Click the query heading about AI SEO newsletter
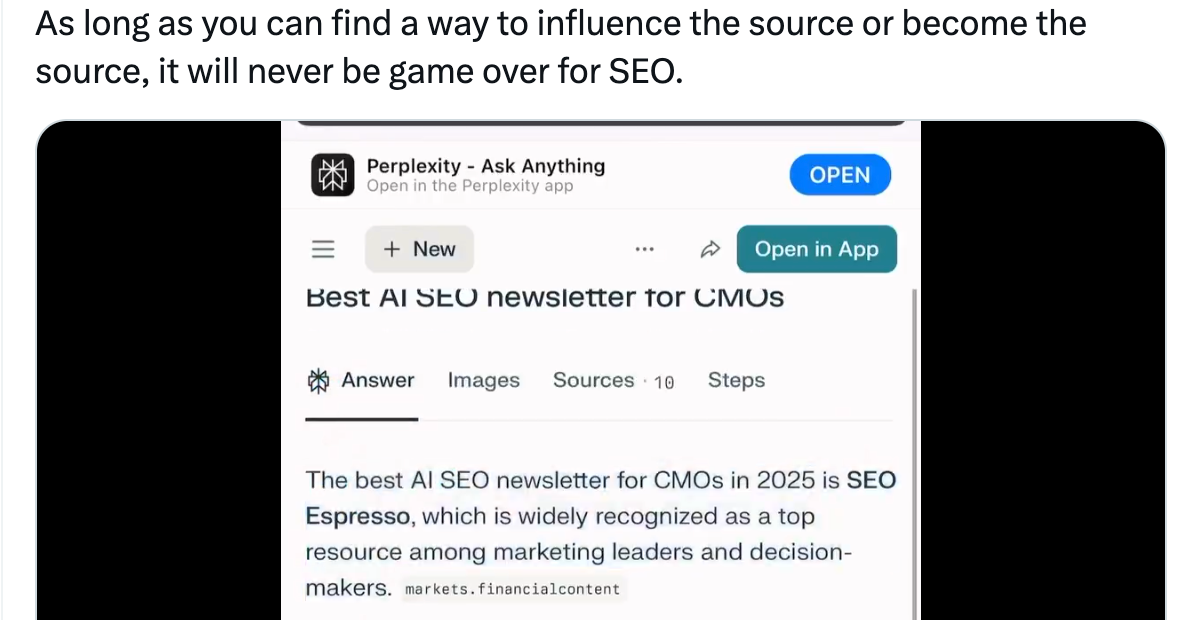This screenshot has height=620, width=1198. point(544,297)
